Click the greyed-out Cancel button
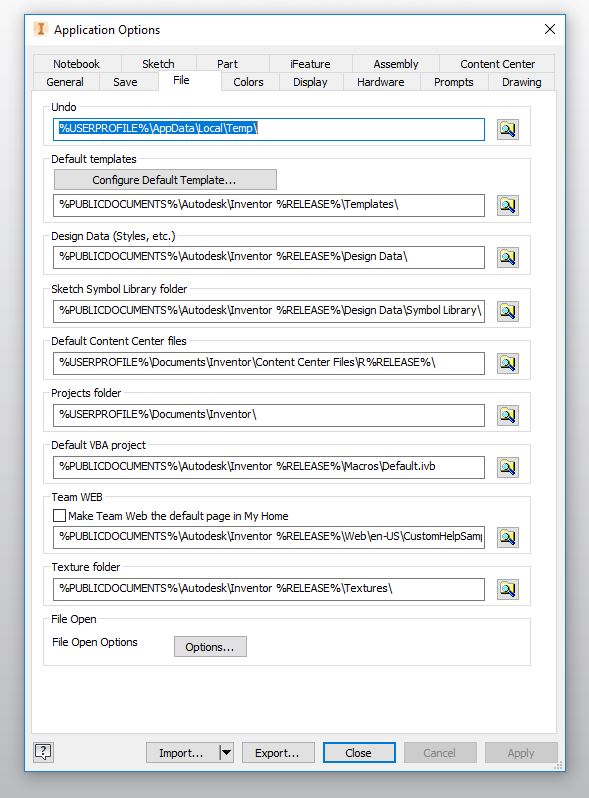This screenshot has height=798, width=589. point(440,753)
